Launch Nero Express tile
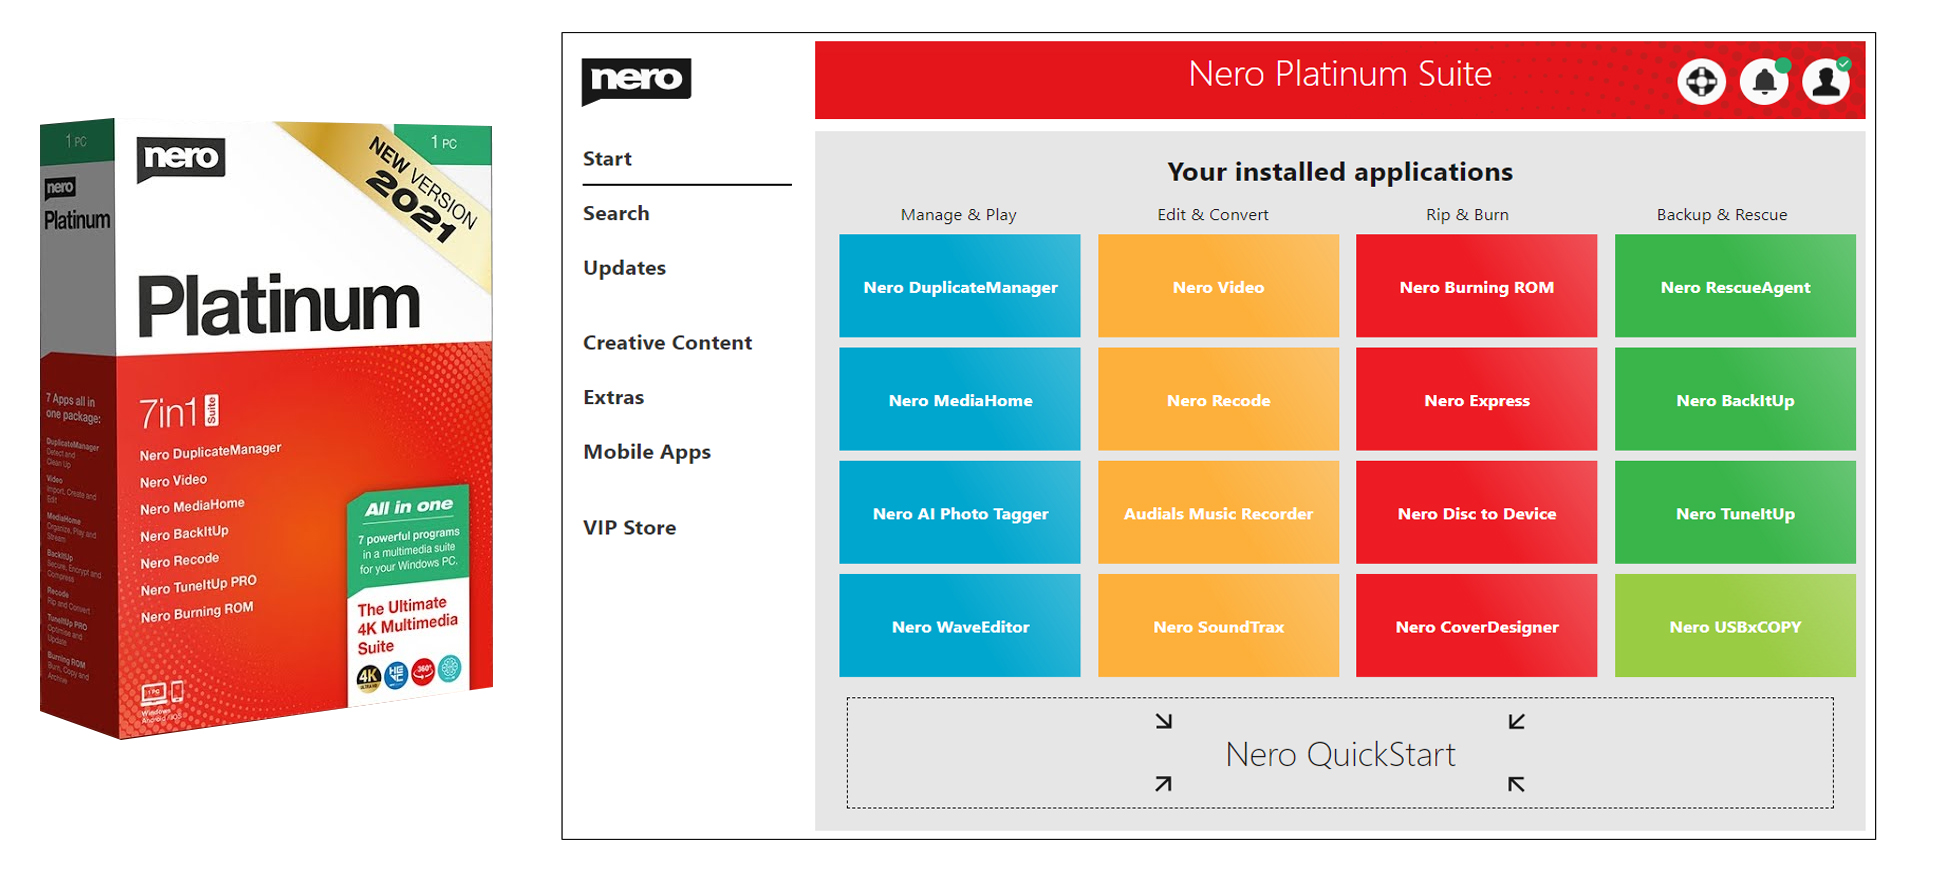Image resolution: width=1940 pixels, height=880 pixels. [x=1476, y=399]
